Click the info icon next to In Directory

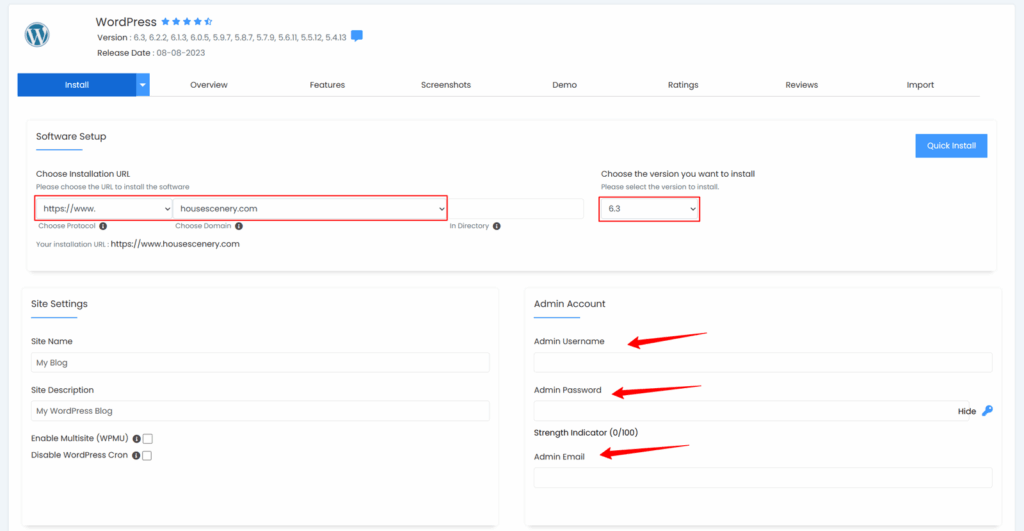click(x=497, y=226)
